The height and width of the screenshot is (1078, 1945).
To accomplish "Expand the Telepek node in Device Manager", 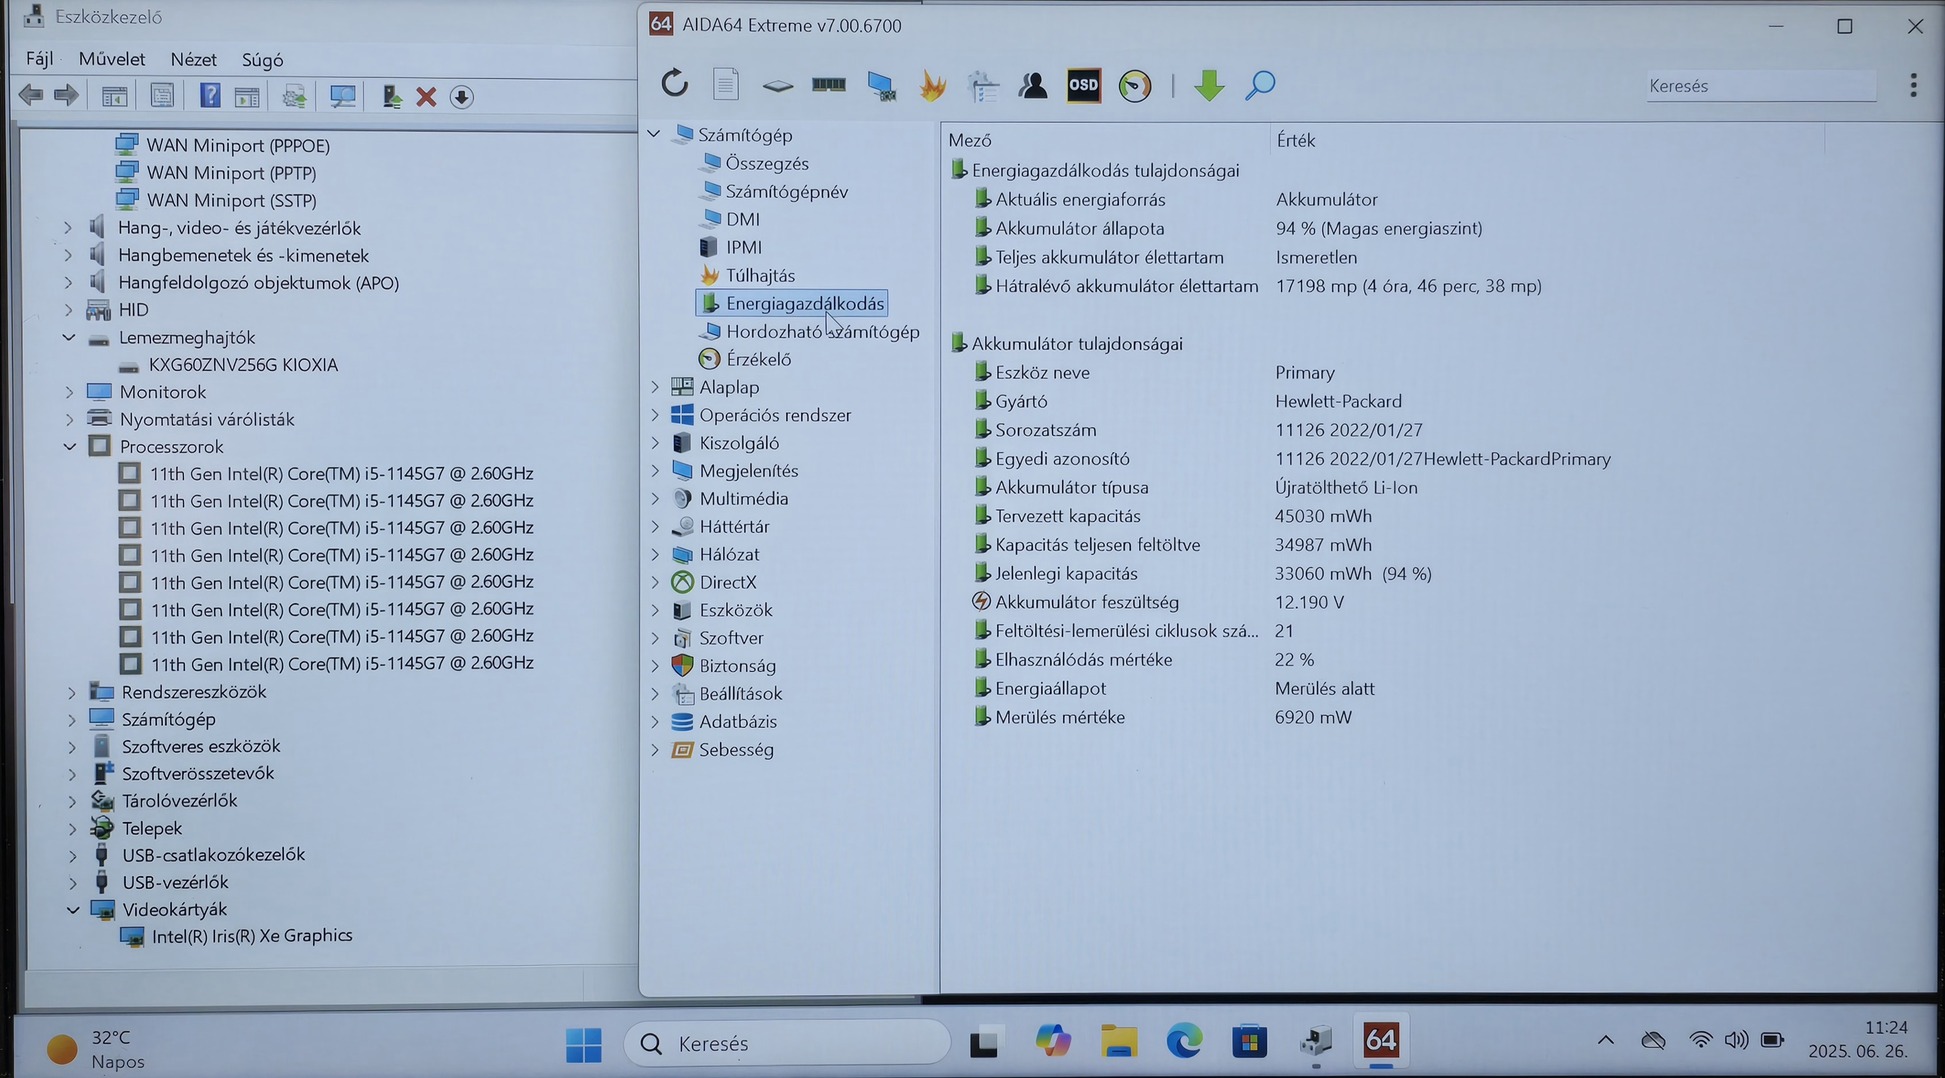I will [x=72, y=828].
